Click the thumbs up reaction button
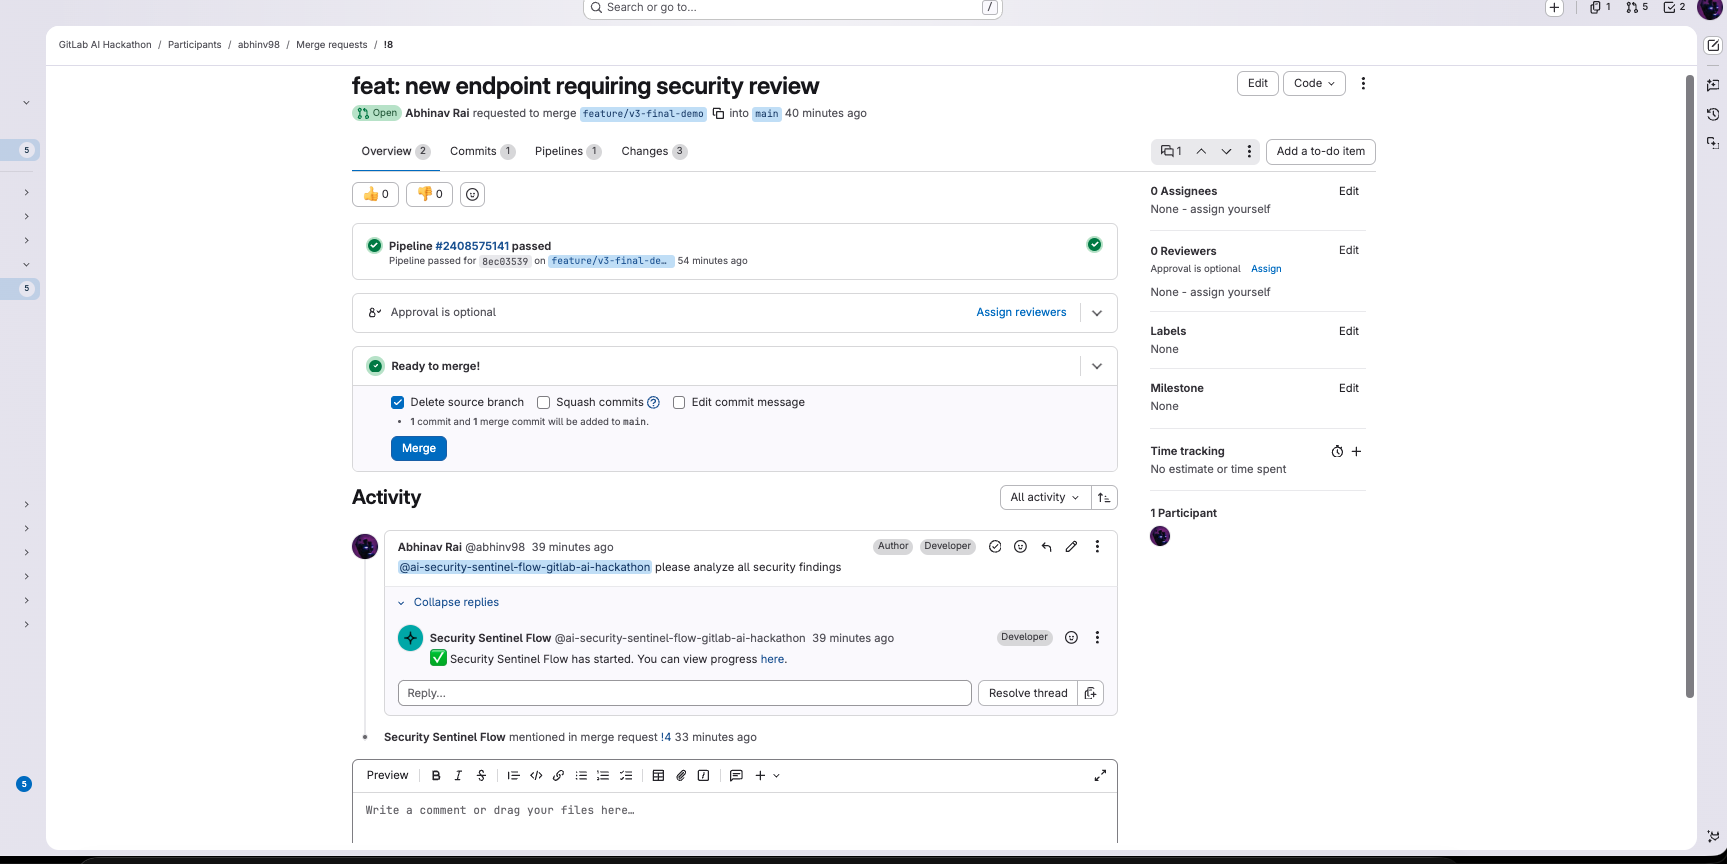 (x=376, y=194)
